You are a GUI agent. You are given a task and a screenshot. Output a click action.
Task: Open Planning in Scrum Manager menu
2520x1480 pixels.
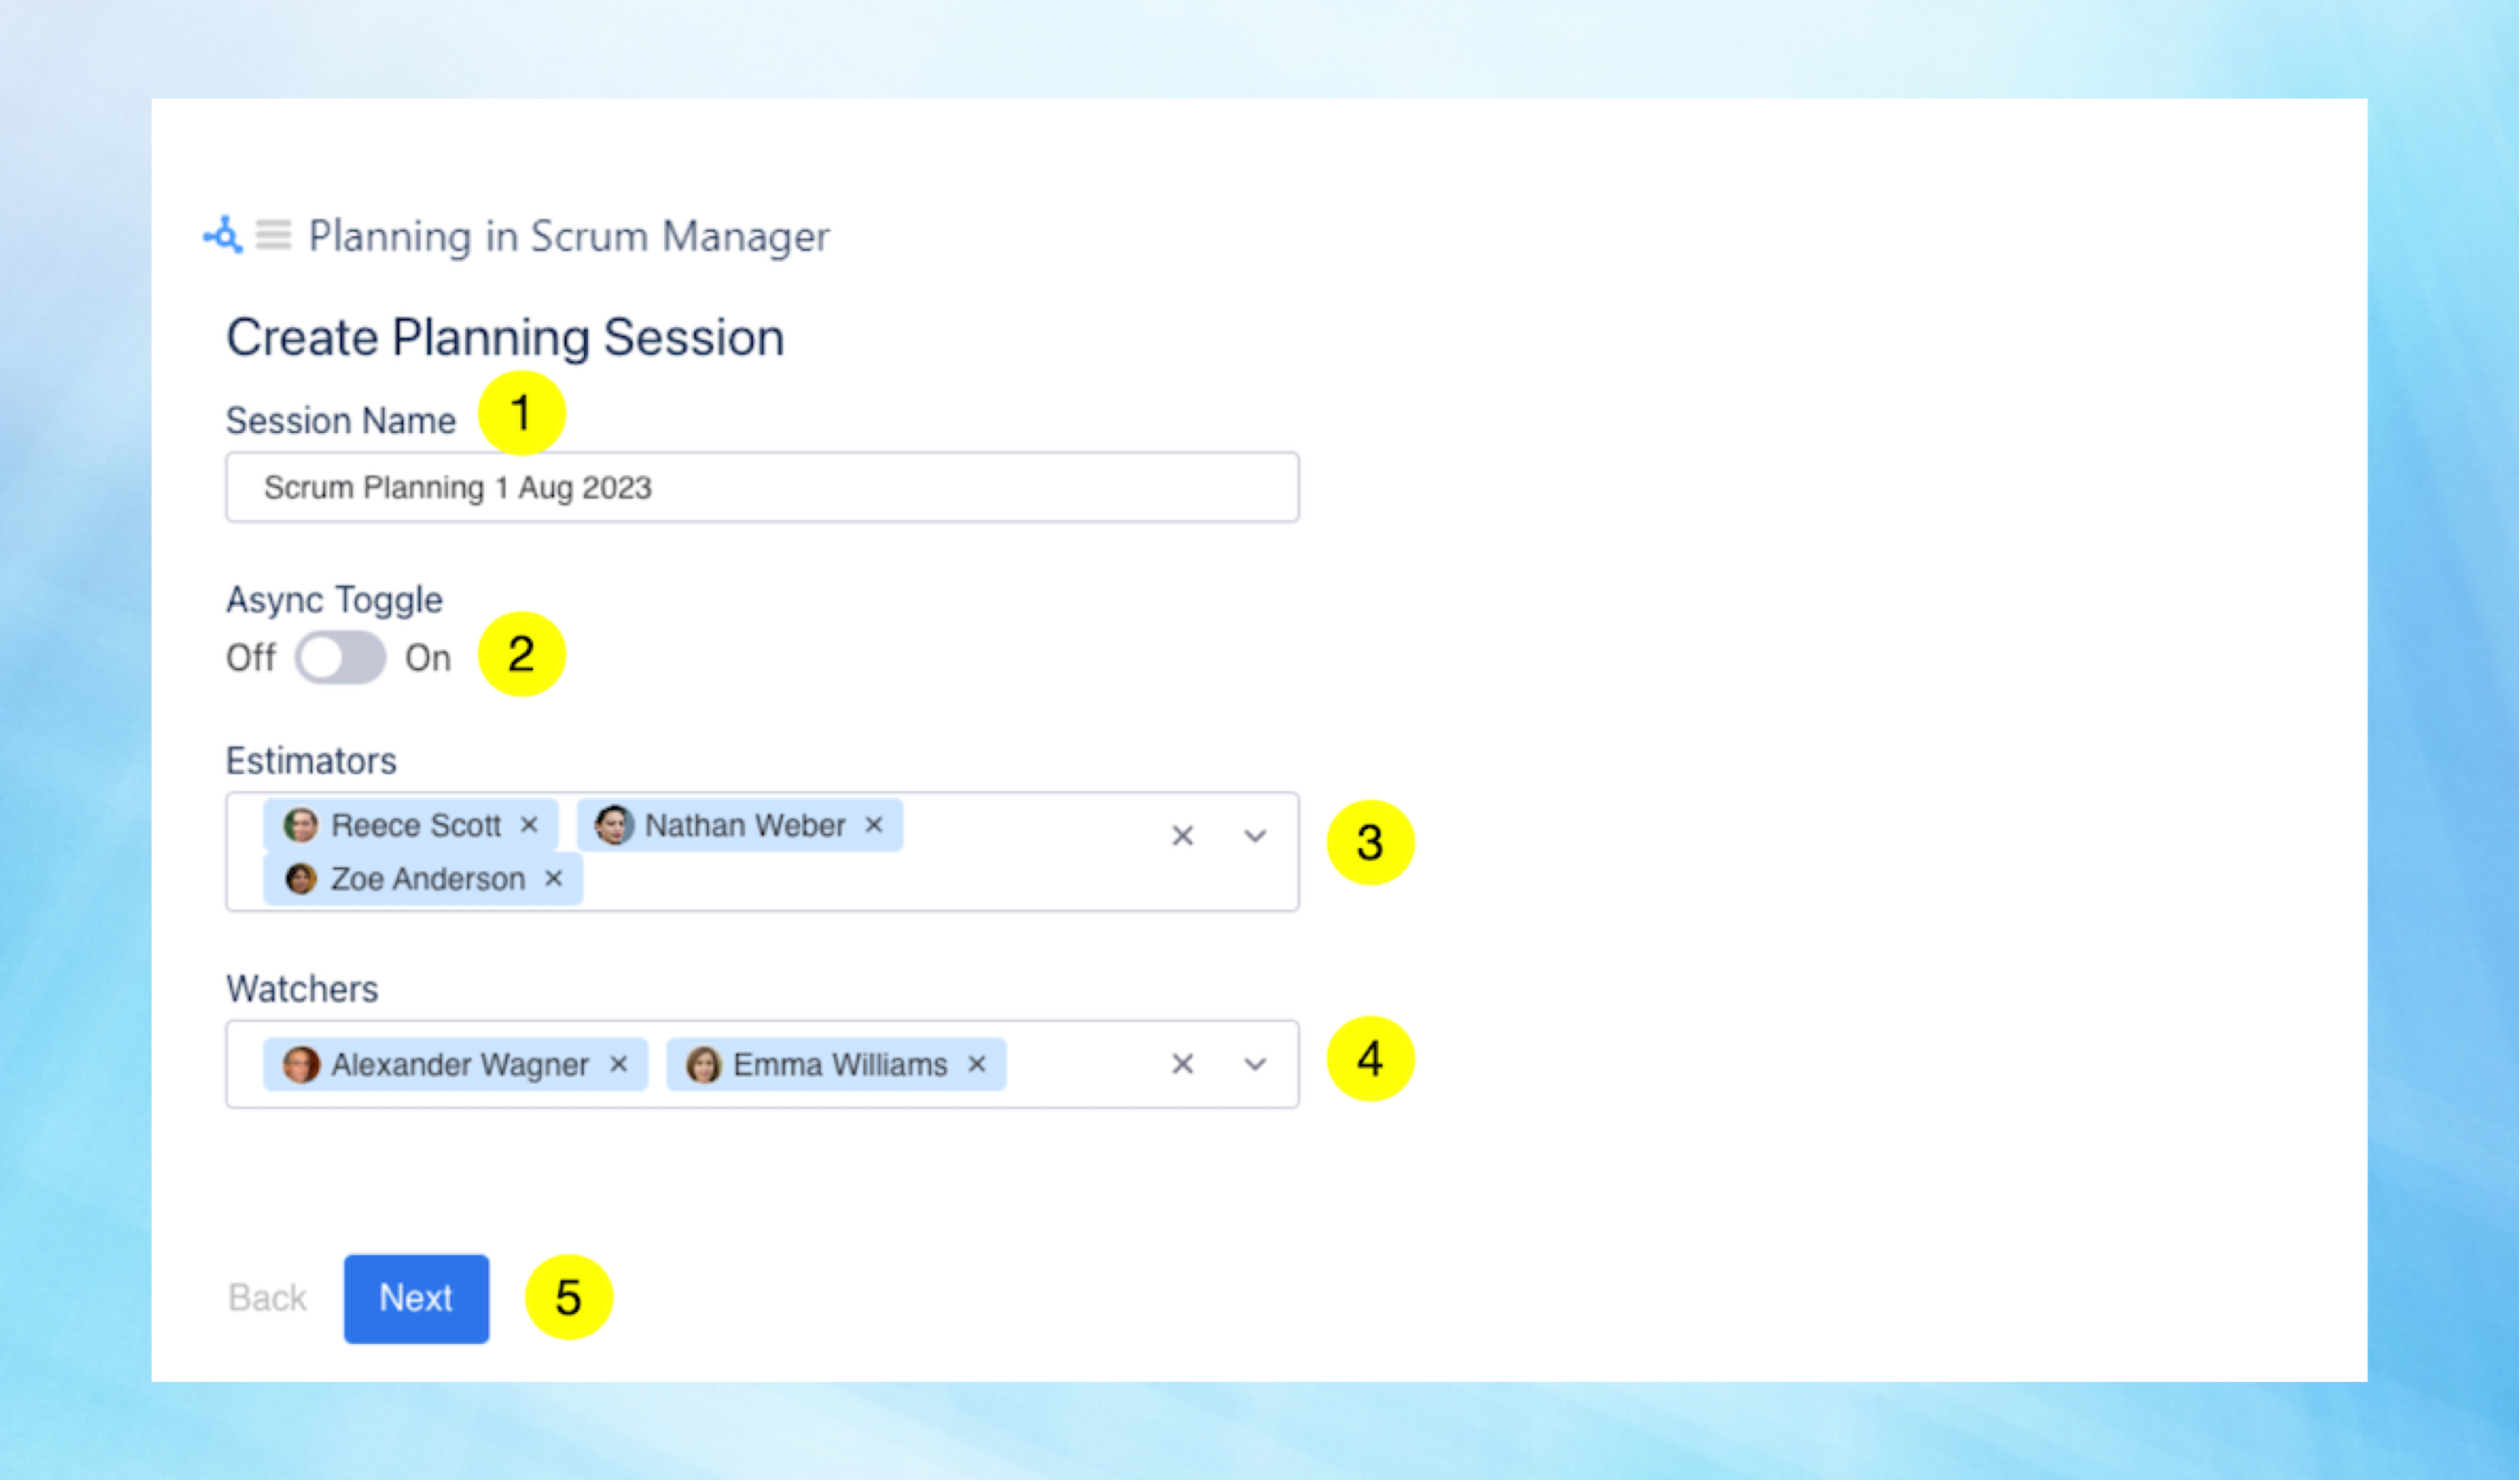[x=275, y=236]
